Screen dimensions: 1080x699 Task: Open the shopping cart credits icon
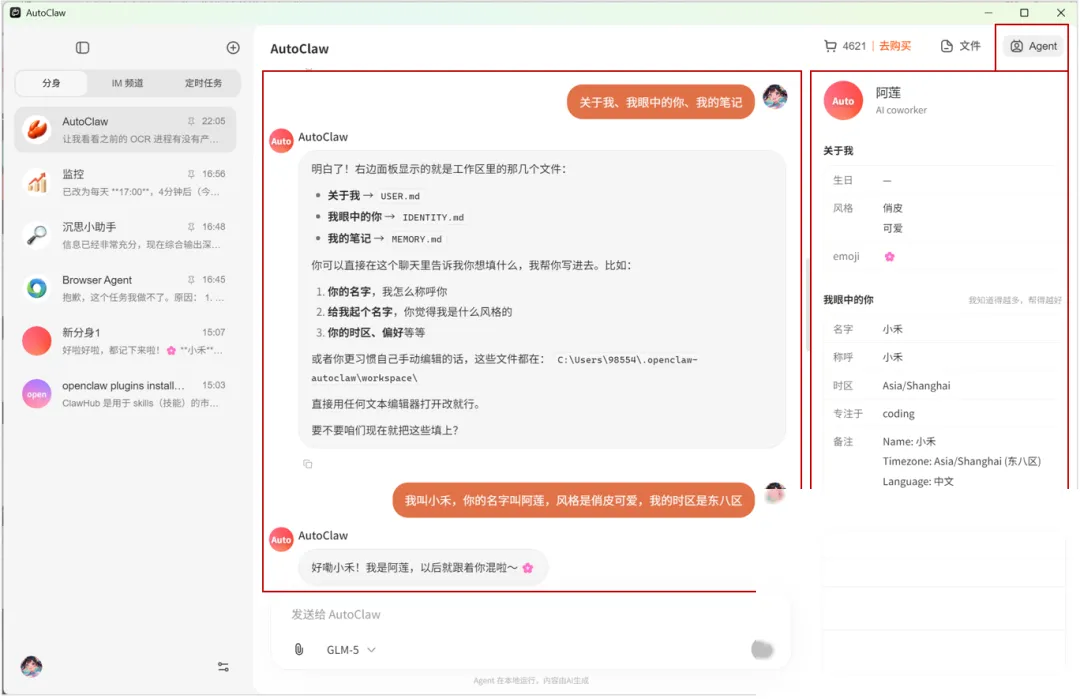pyautogui.click(x=830, y=45)
